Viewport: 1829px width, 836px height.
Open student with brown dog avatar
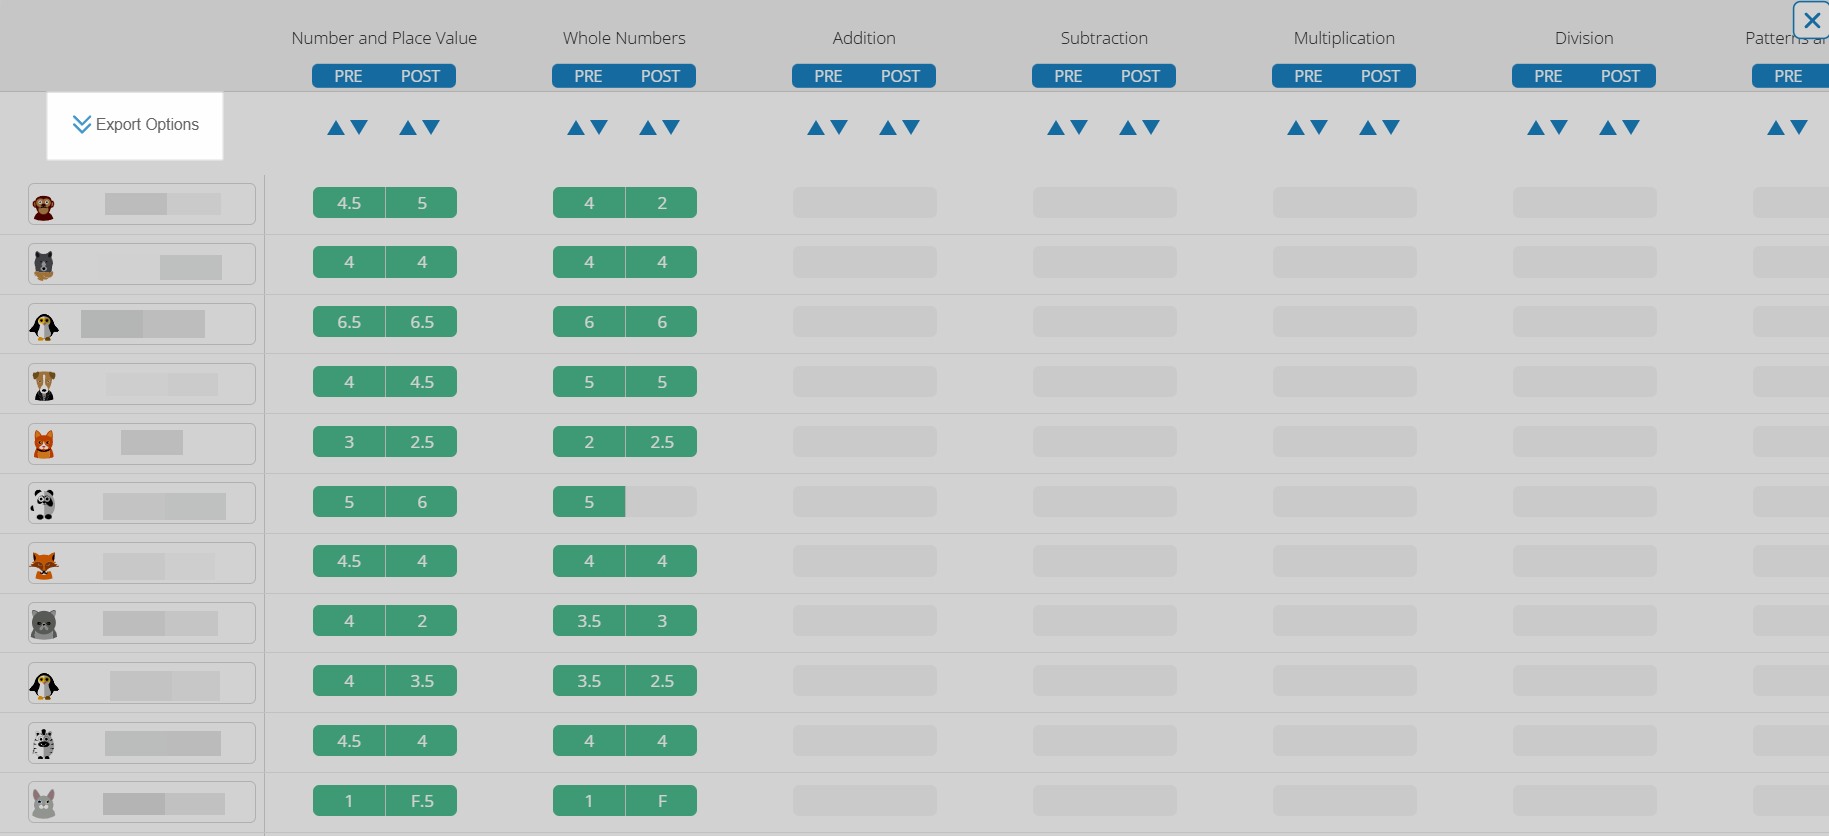point(142,384)
